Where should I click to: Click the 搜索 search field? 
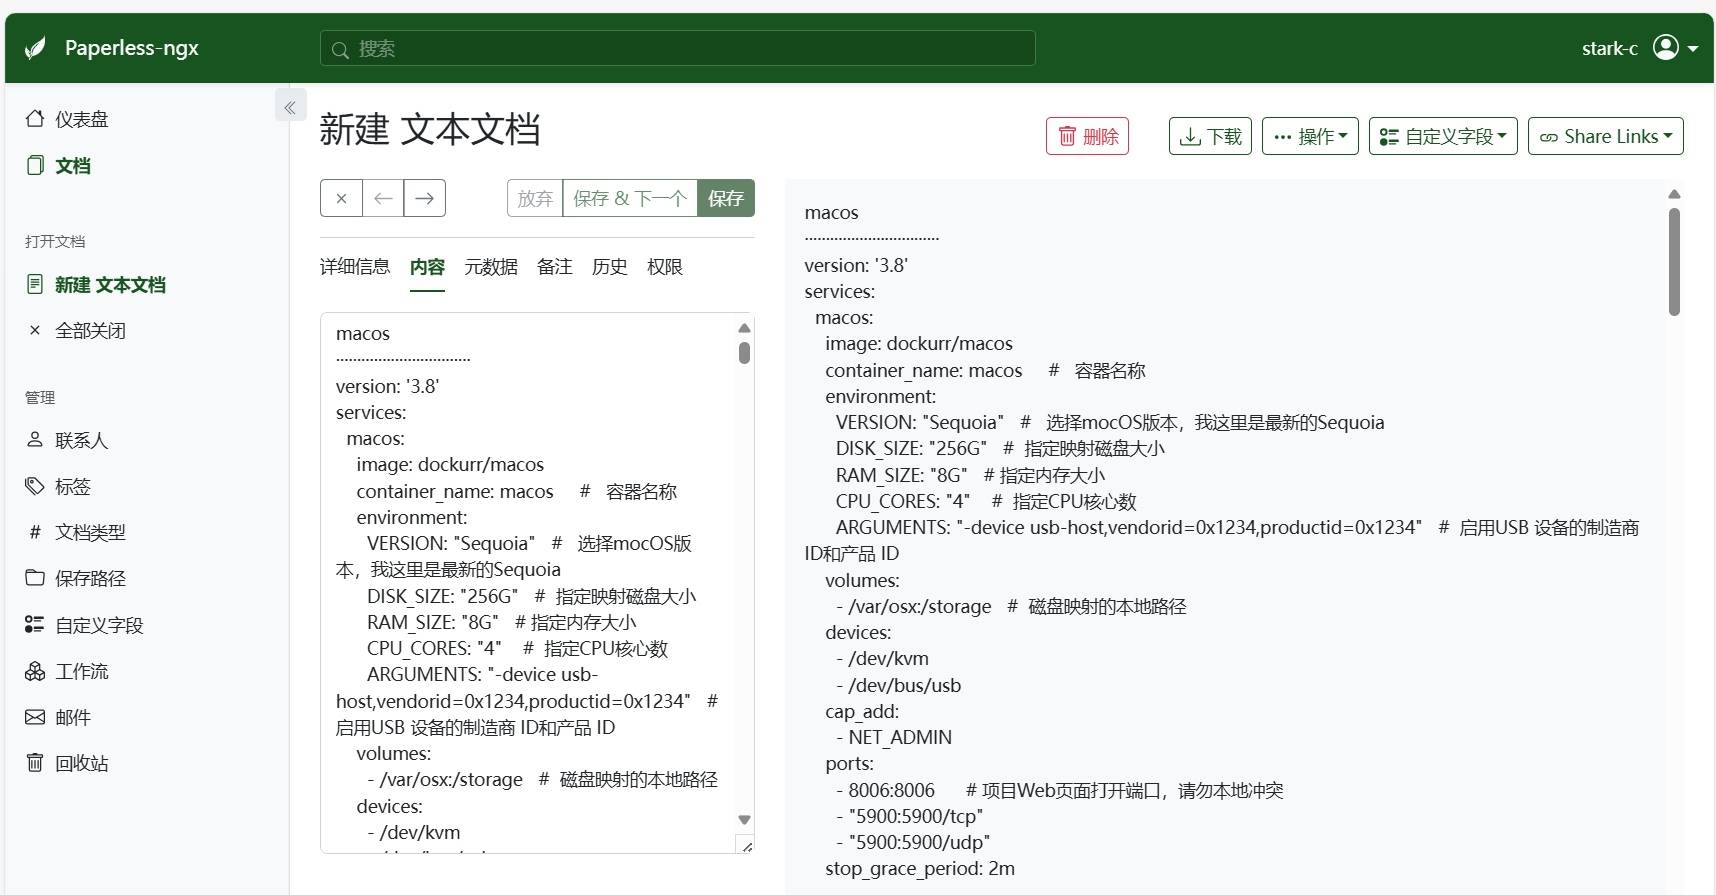pyautogui.click(x=677, y=48)
